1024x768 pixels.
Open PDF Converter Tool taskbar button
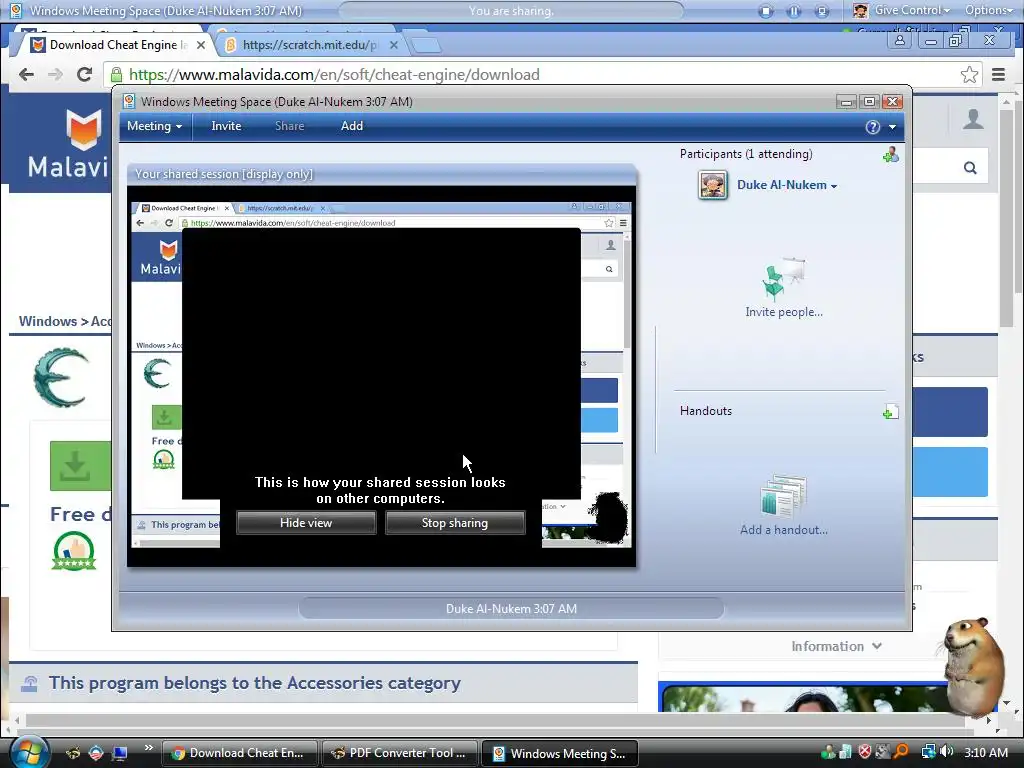click(400, 753)
